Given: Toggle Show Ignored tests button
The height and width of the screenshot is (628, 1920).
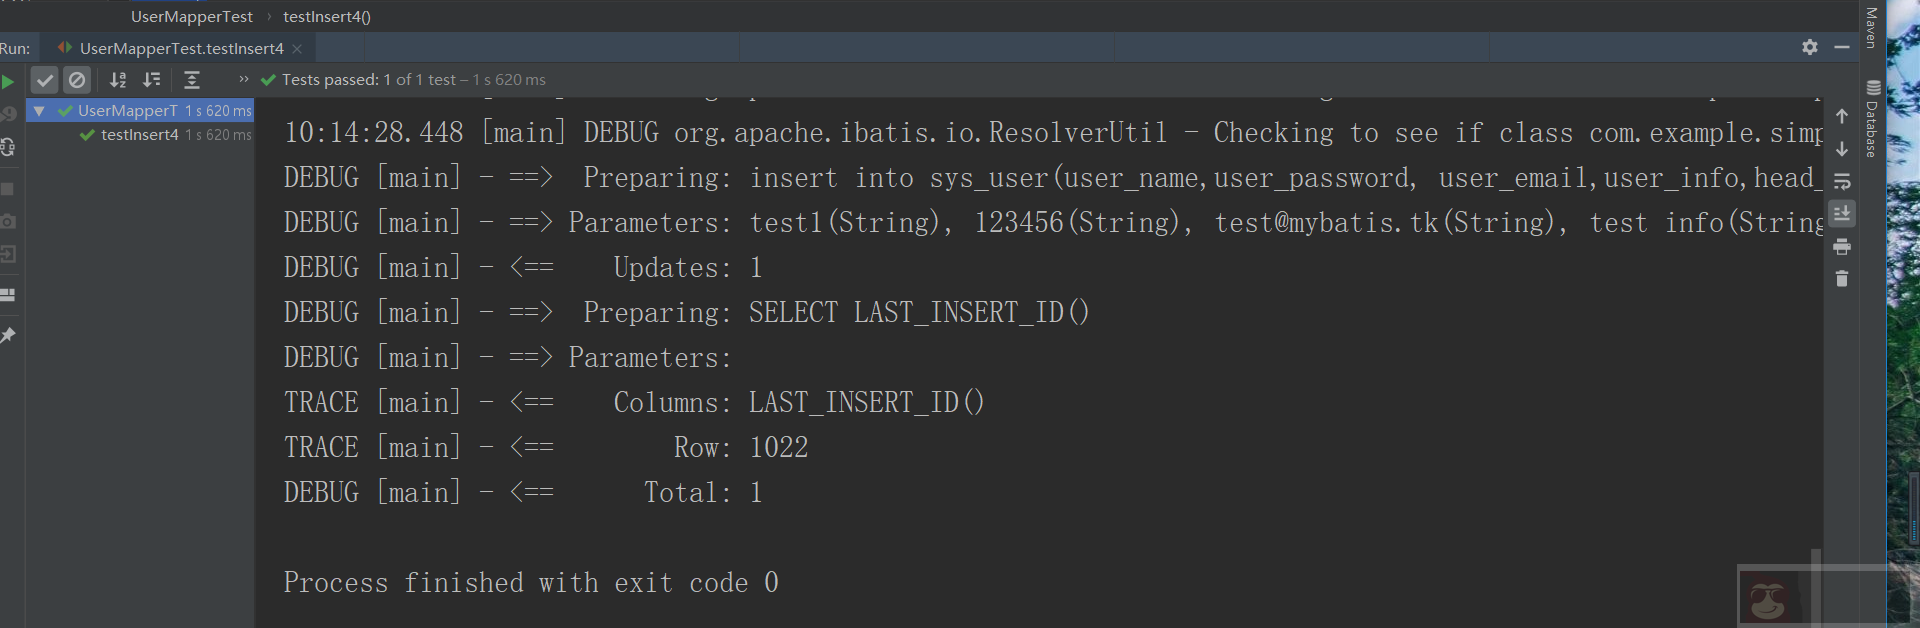Looking at the screenshot, I should 77,80.
